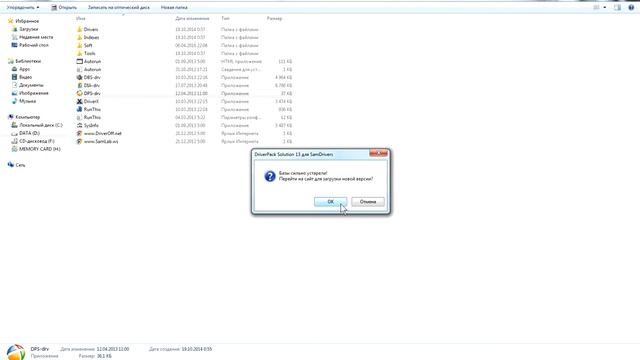The height and width of the screenshot is (360, 640).
Task: Open the Apps library in sidebar
Action: click(24, 69)
